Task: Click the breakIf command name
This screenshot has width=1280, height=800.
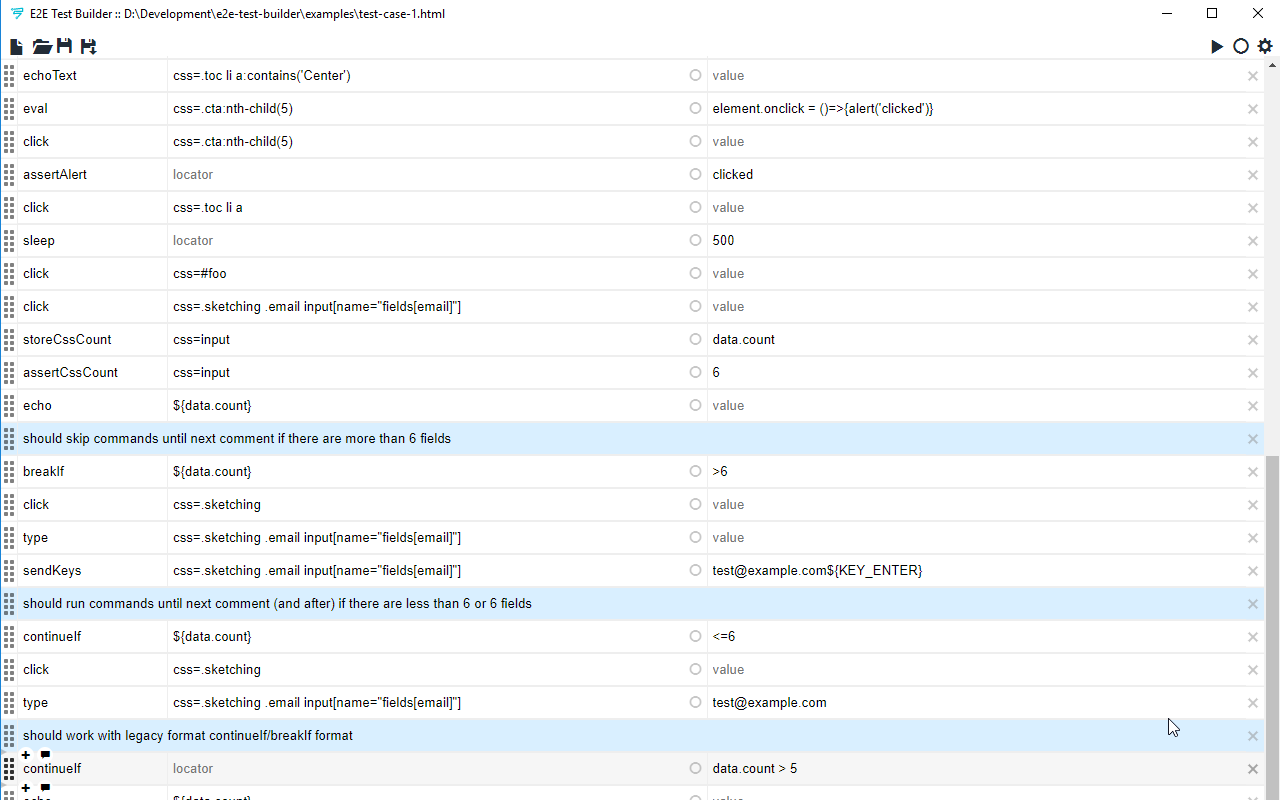Action: click(x=92, y=472)
